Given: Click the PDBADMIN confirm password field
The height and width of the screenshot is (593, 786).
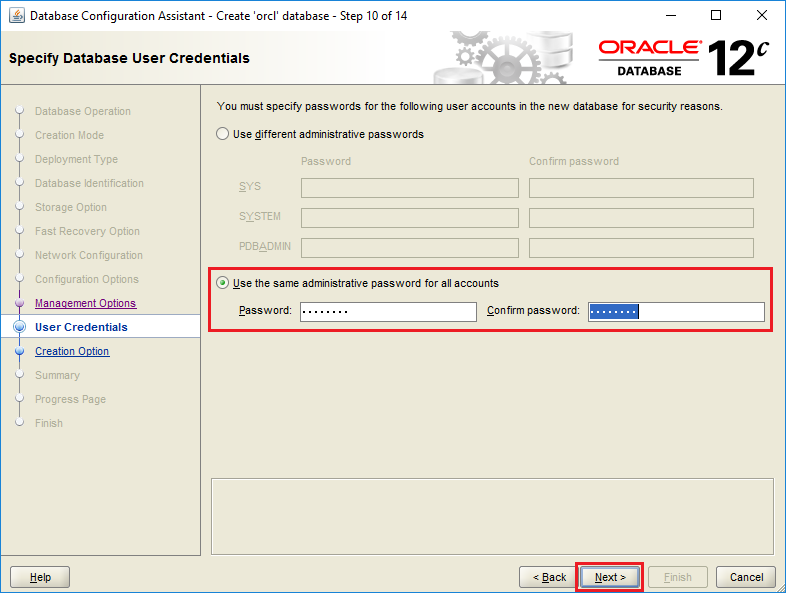Looking at the screenshot, I should coord(641,248).
